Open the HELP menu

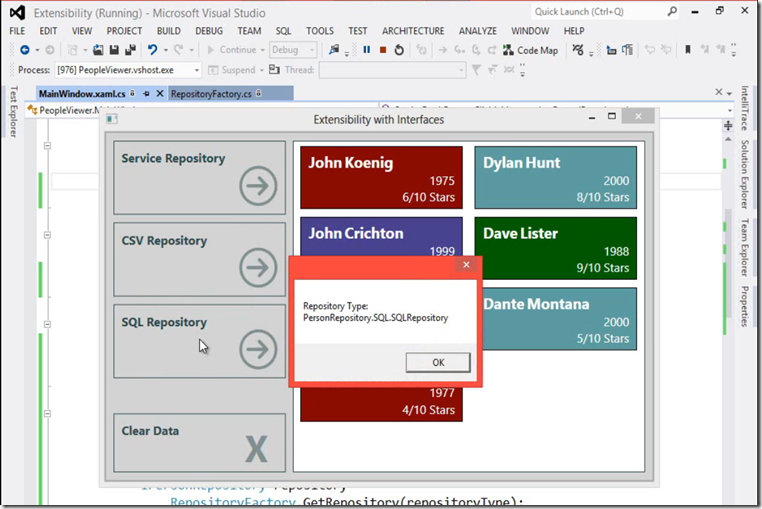[x=574, y=31]
